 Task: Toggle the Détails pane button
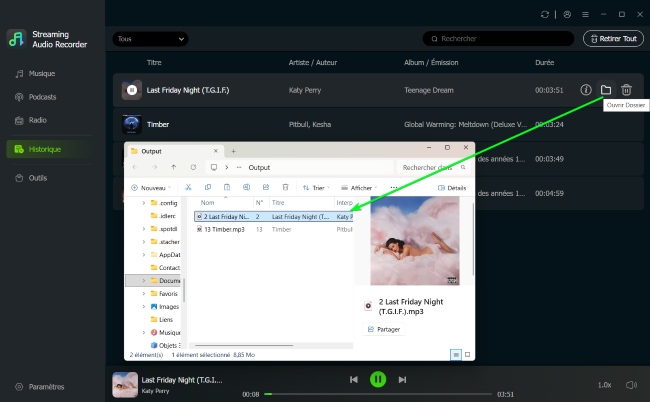452,188
